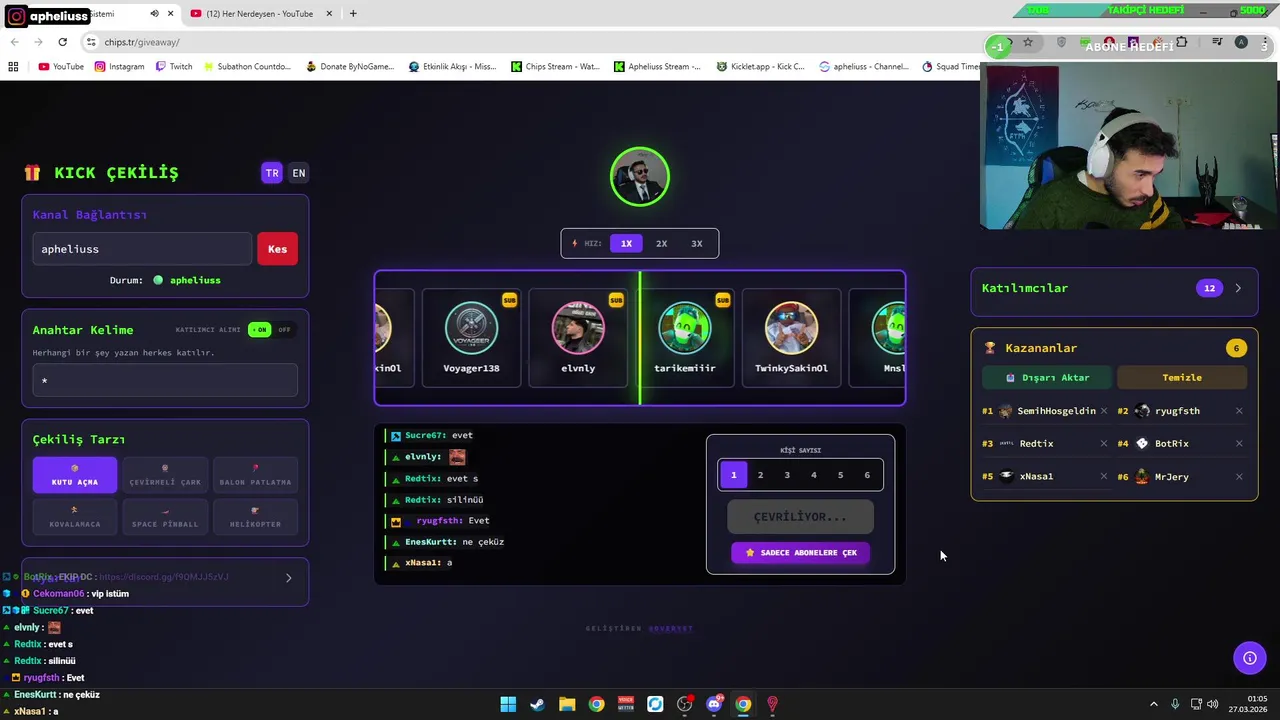Click the participant count badge 12
Image resolution: width=1280 pixels, height=720 pixels.
coord(1209,288)
